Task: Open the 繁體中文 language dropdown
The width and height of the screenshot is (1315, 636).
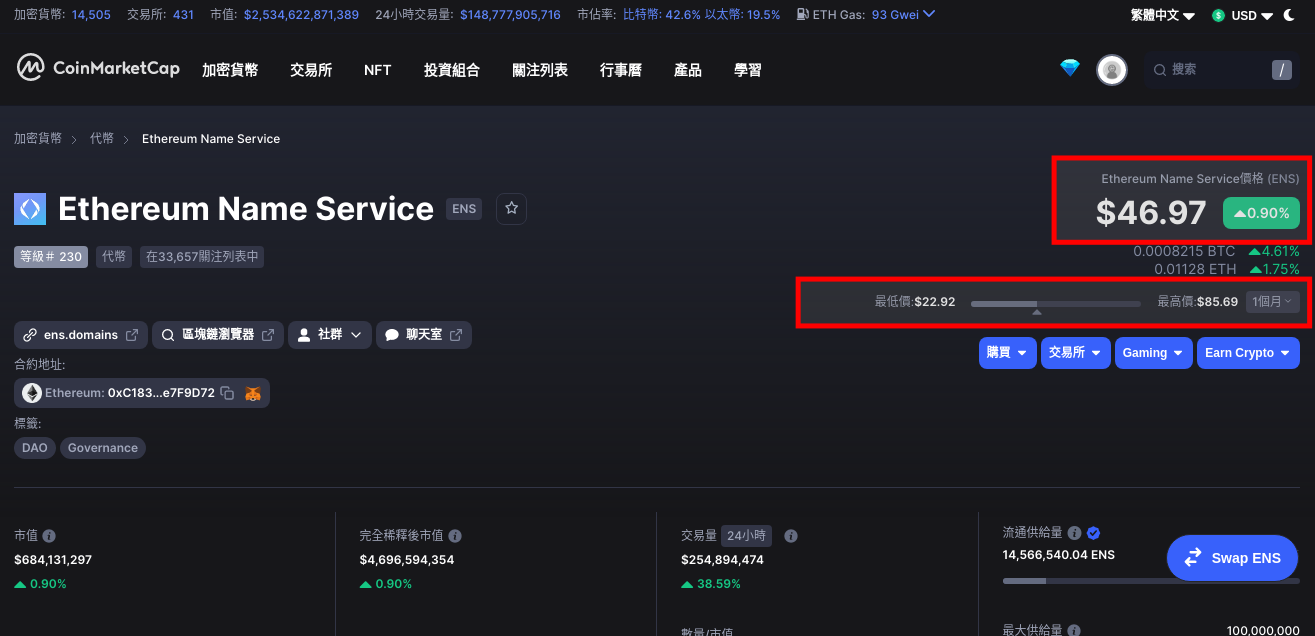Action: click(1162, 15)
